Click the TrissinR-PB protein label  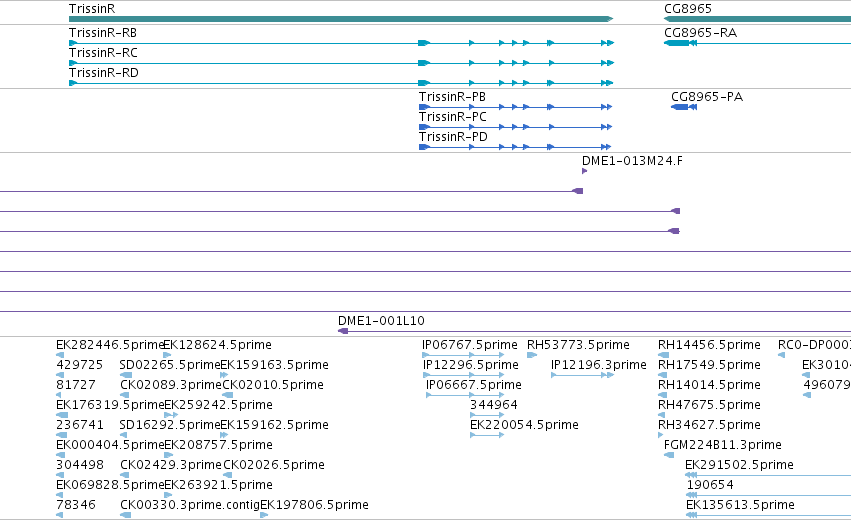452,97
